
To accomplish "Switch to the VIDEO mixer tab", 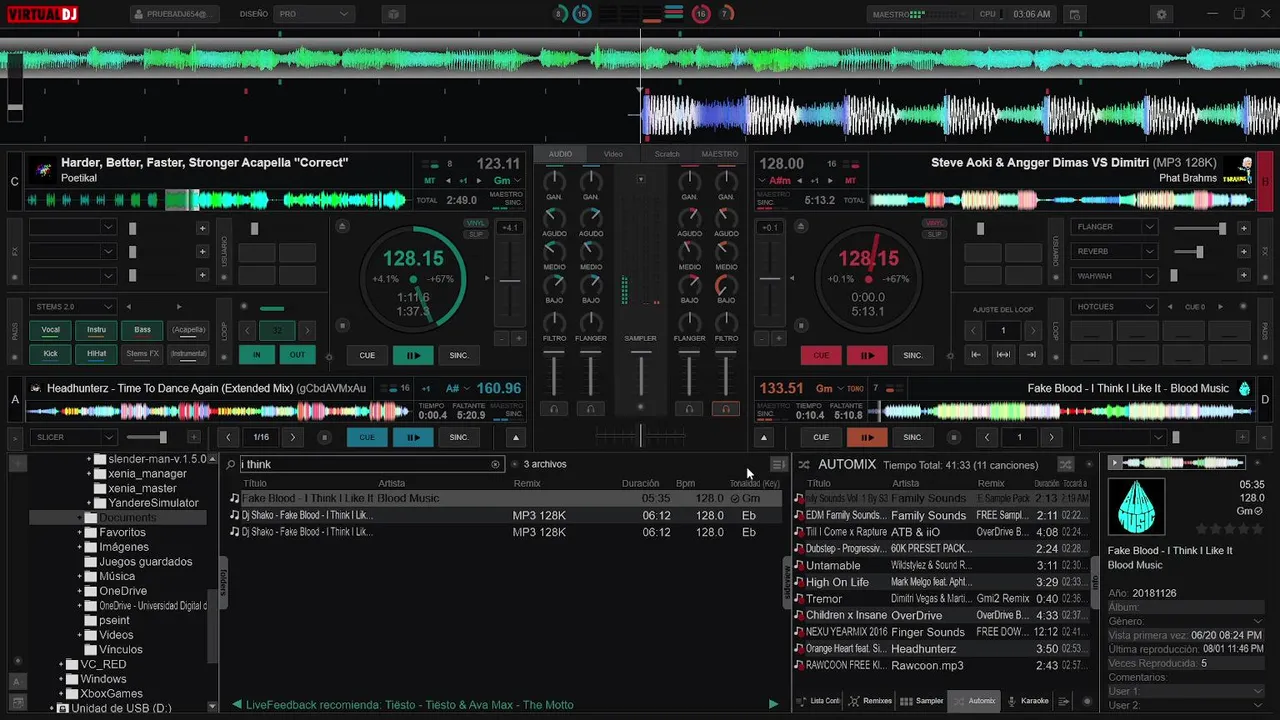I will point(613,154).
